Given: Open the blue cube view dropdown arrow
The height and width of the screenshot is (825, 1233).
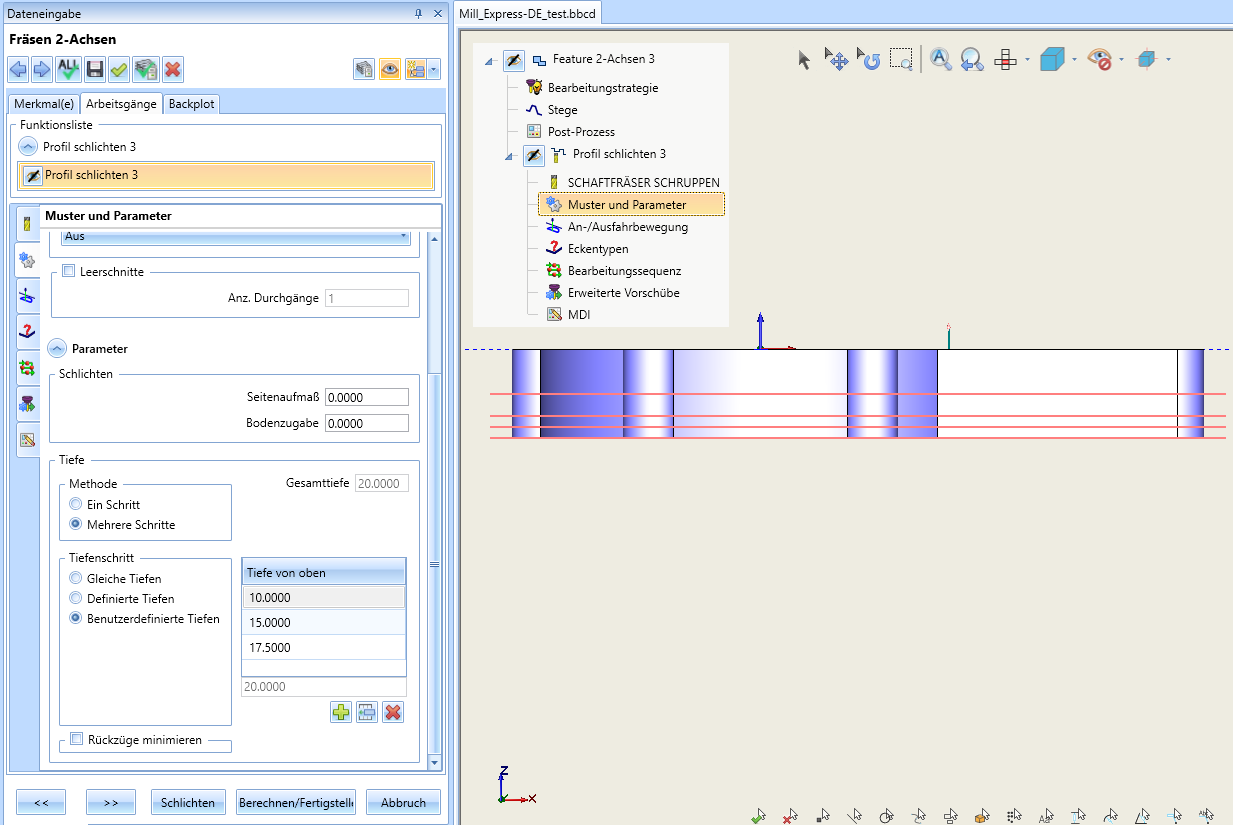Looking at the screenshot, I should pyautogui.click(x=1074, y=60).
